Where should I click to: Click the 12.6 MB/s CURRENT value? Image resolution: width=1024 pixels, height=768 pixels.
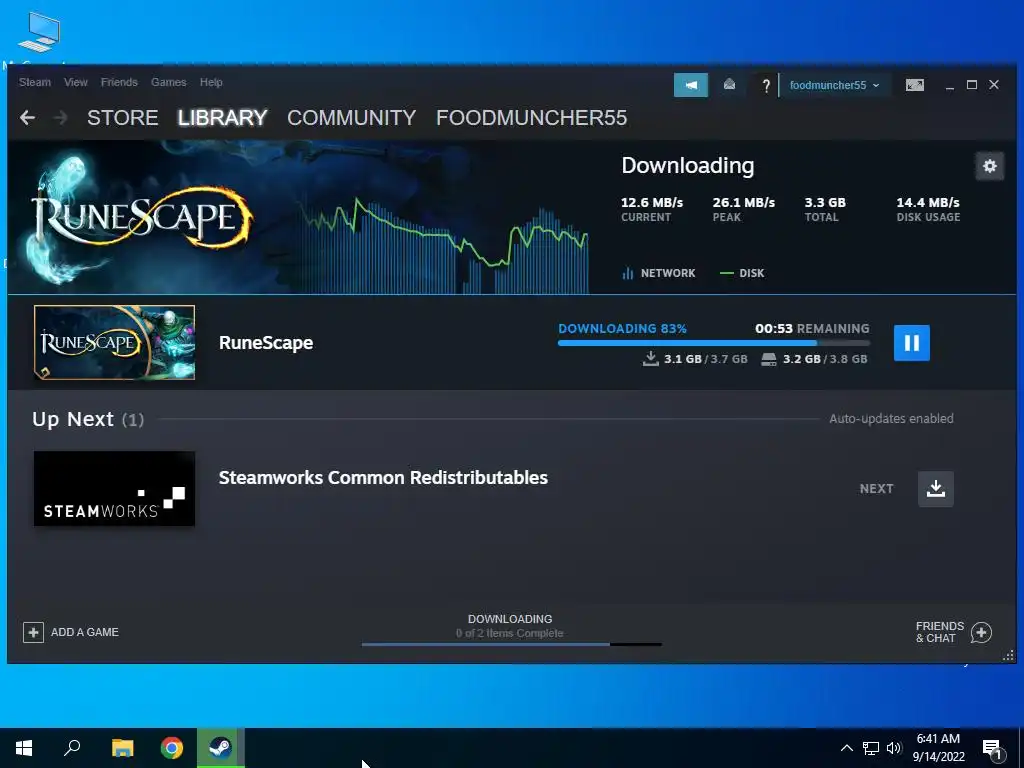[652, 202]
